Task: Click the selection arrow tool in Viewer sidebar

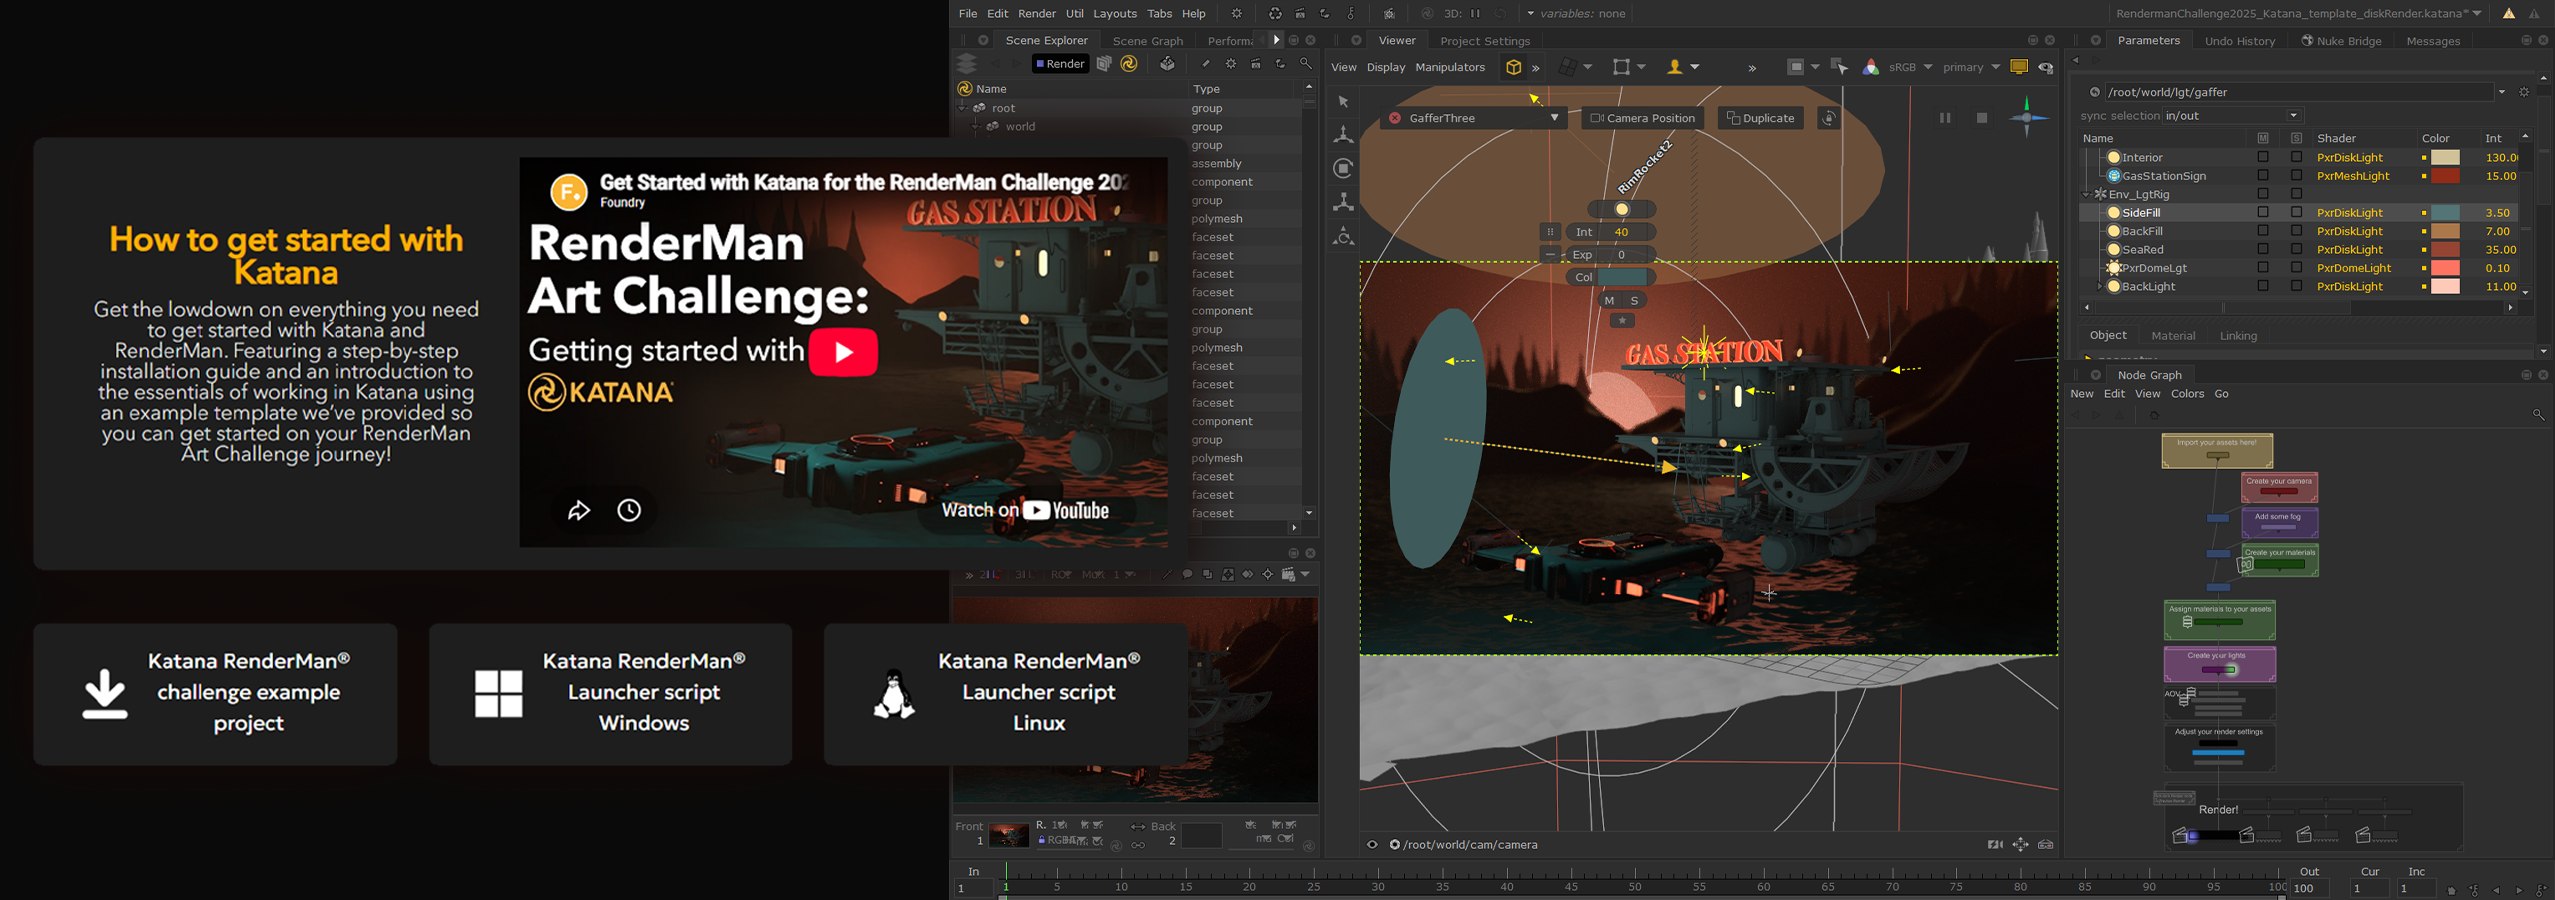Action: pyautogui.click(x=1343, y=102)
